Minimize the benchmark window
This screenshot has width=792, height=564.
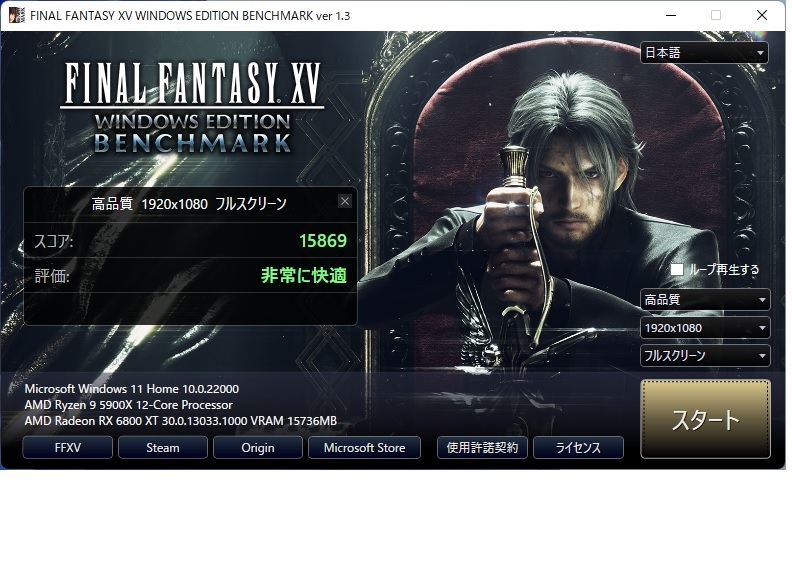671,15
